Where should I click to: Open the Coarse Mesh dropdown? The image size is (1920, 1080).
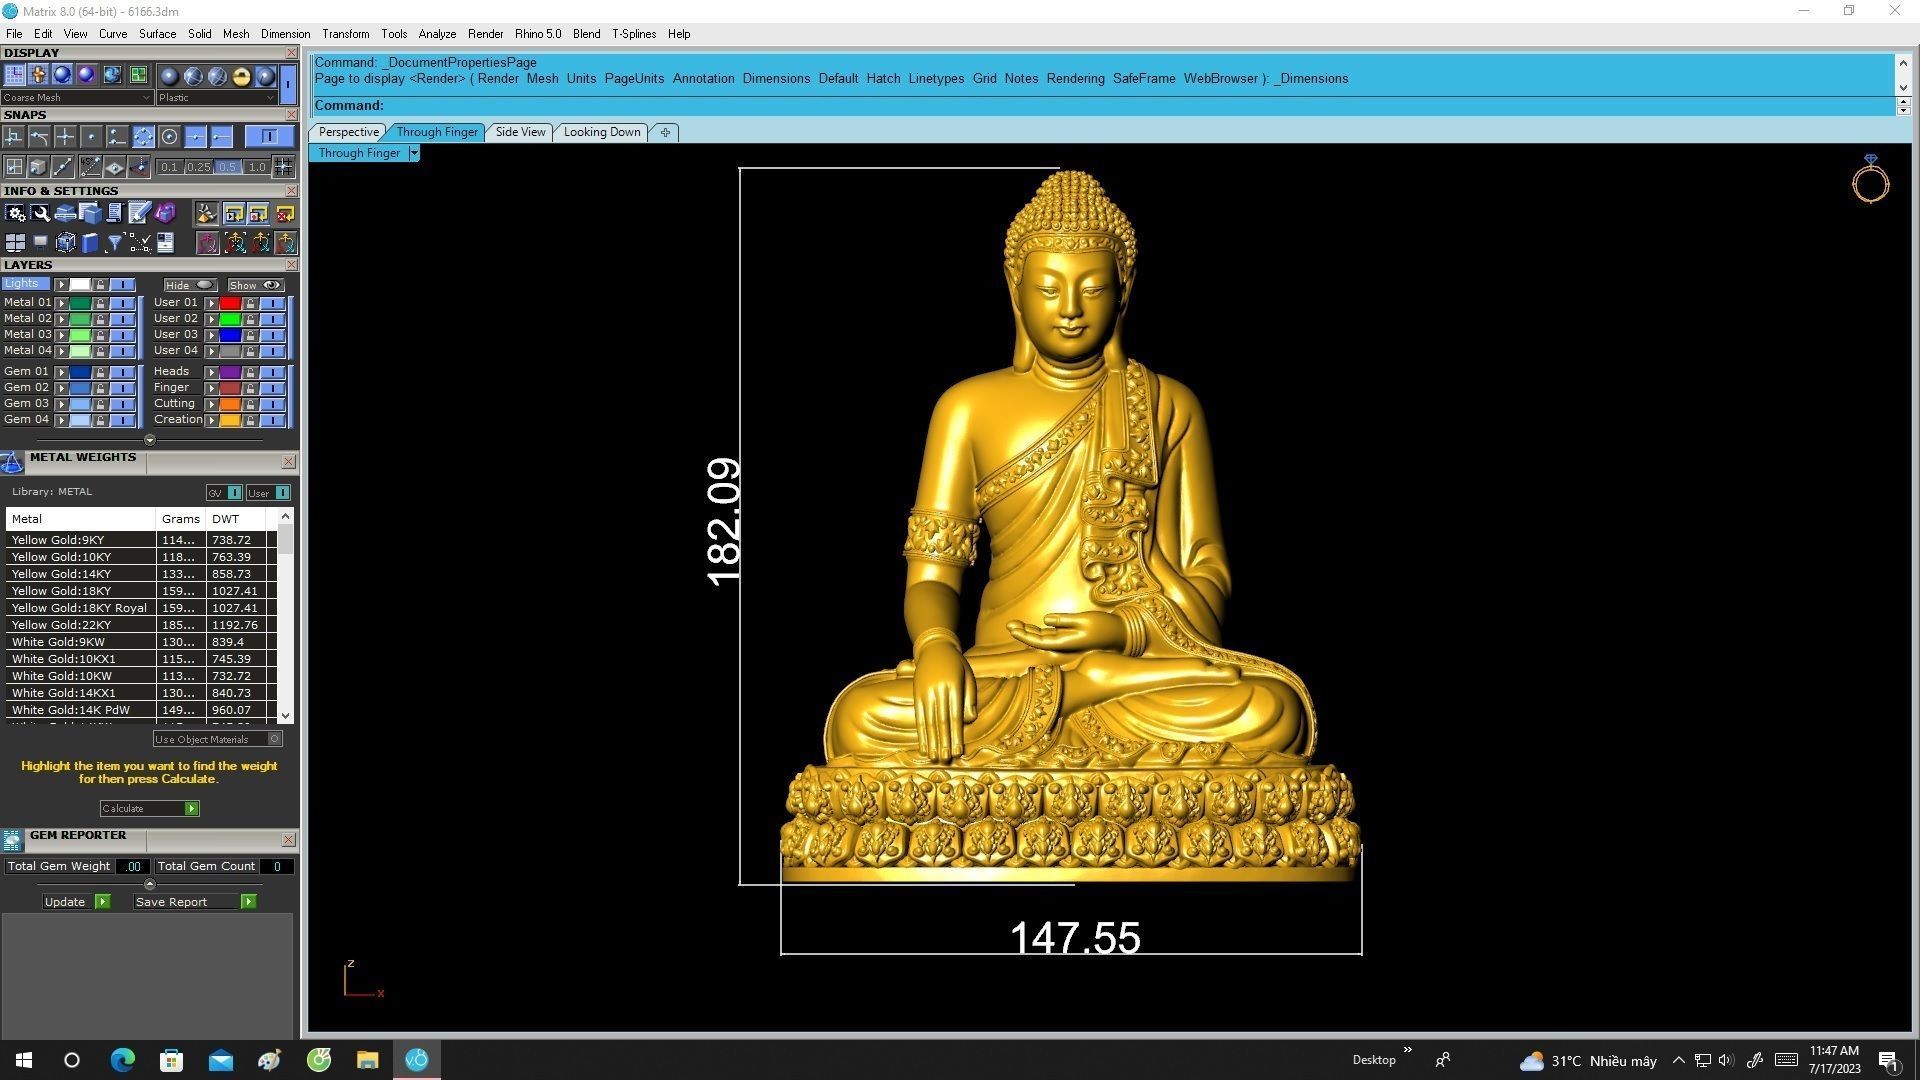coord(77,98)
